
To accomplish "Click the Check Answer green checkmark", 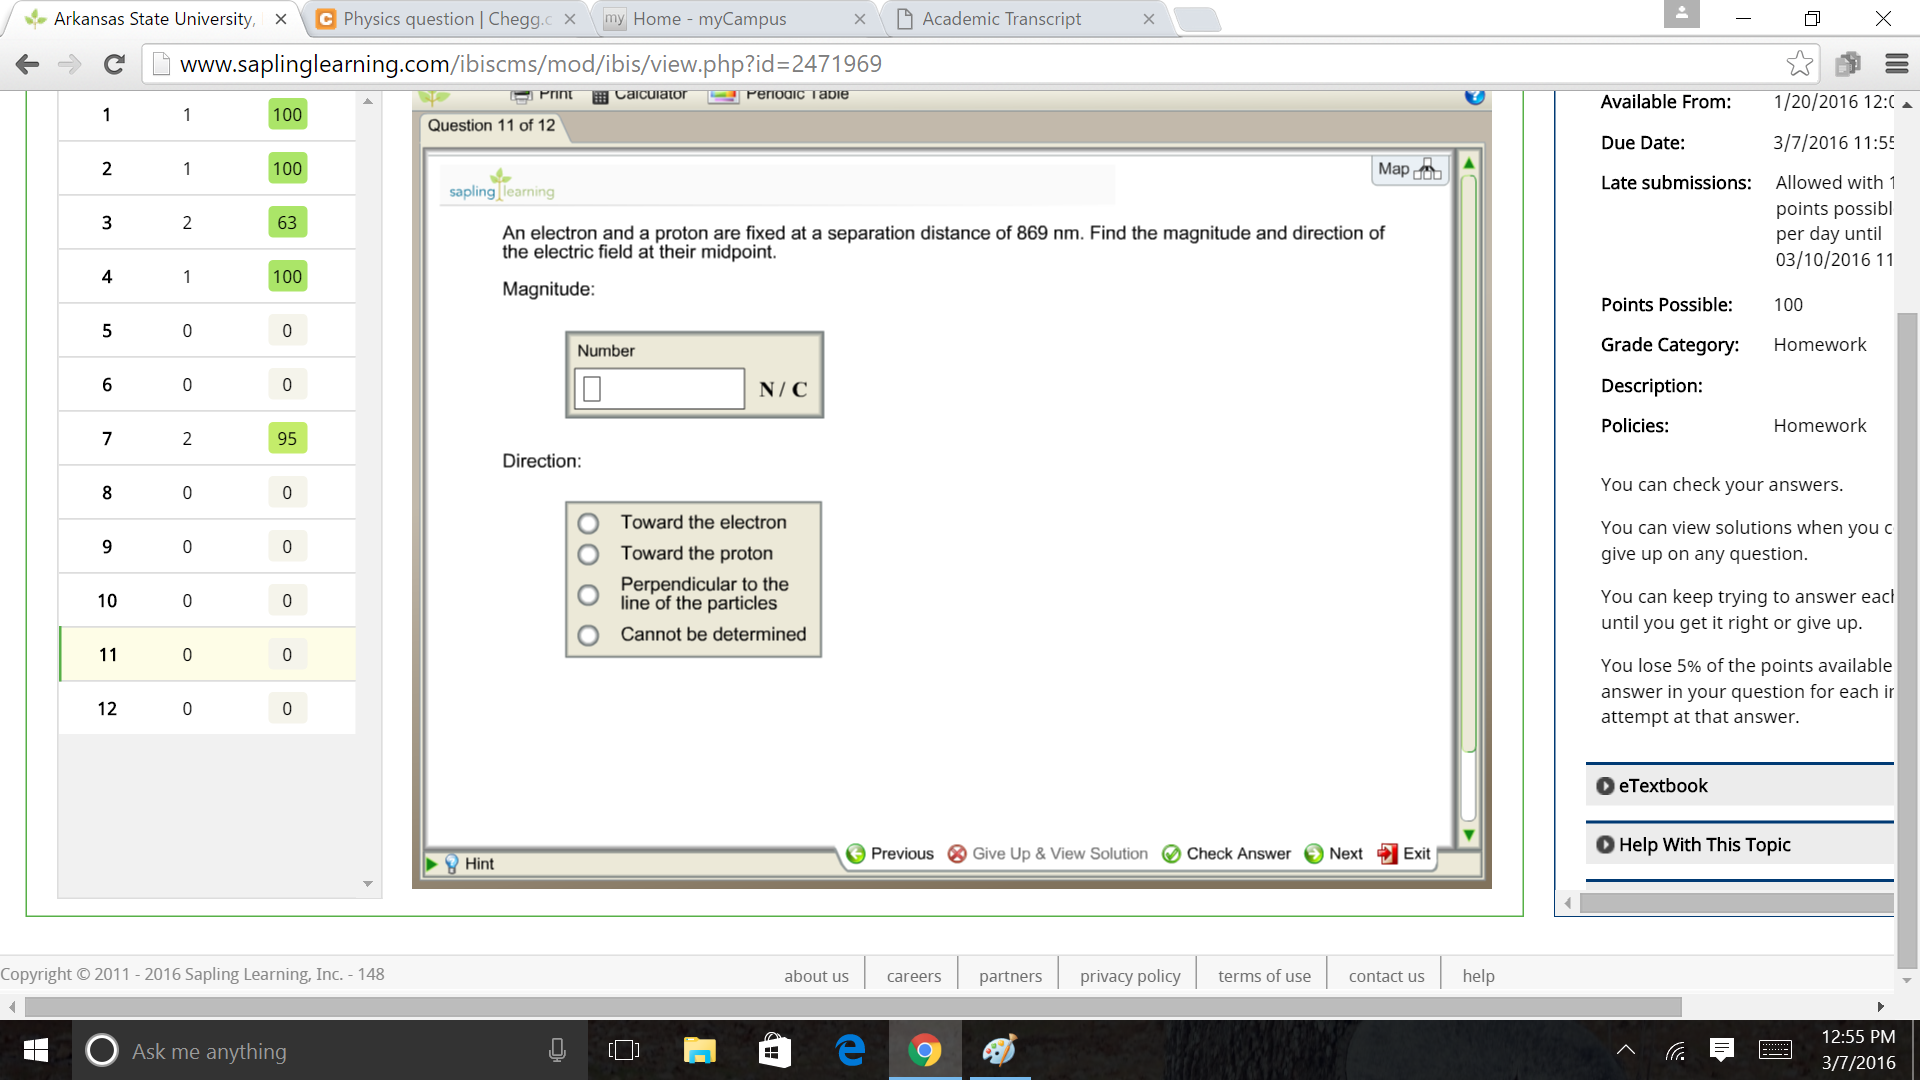I will tap(1171, 854).
